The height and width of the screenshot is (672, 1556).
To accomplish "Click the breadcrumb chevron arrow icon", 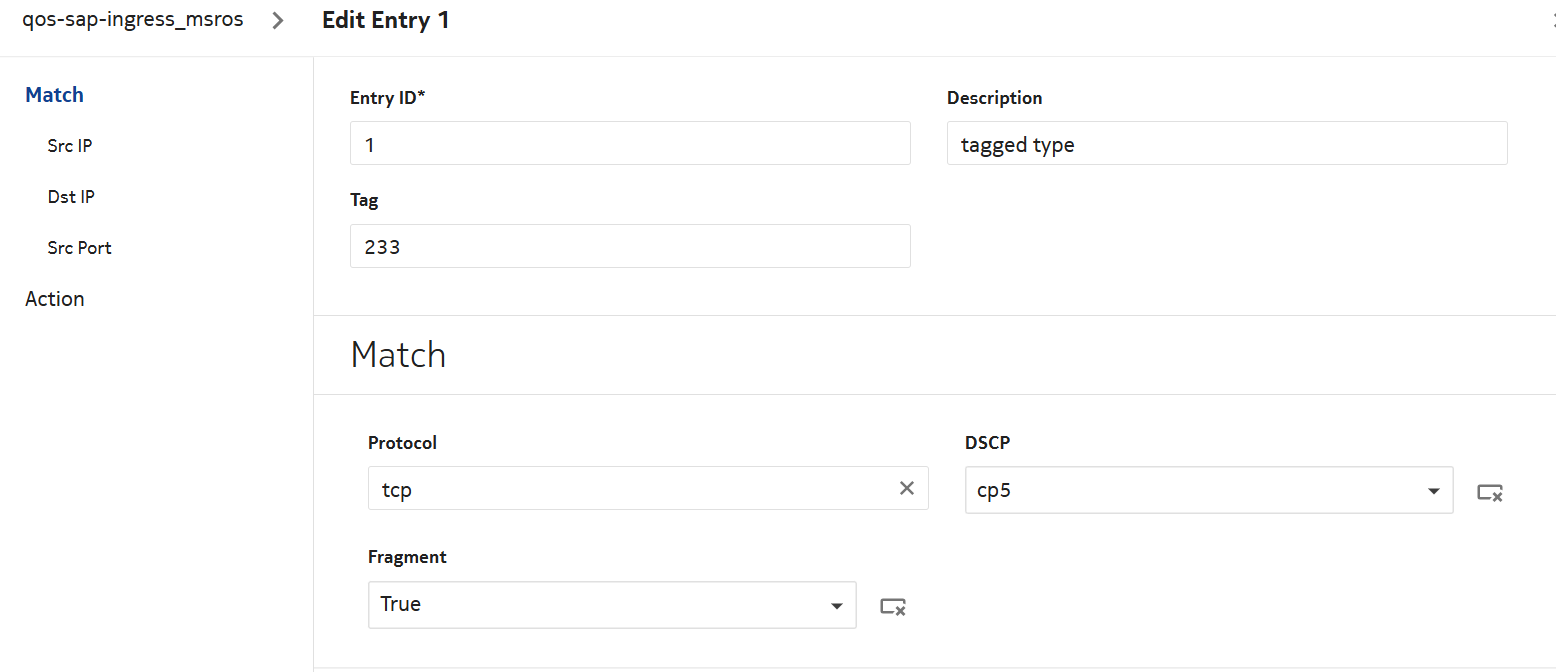I will [278, 21].
